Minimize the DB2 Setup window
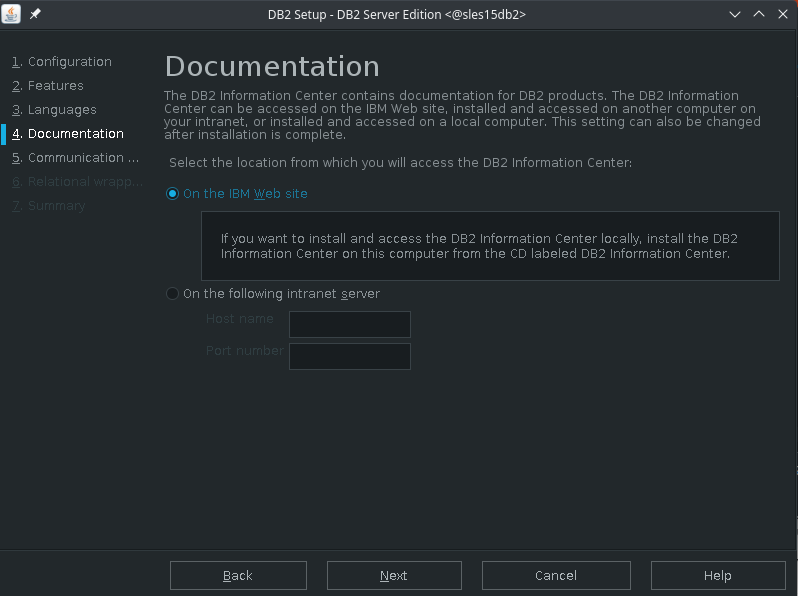 pos(734,14)
